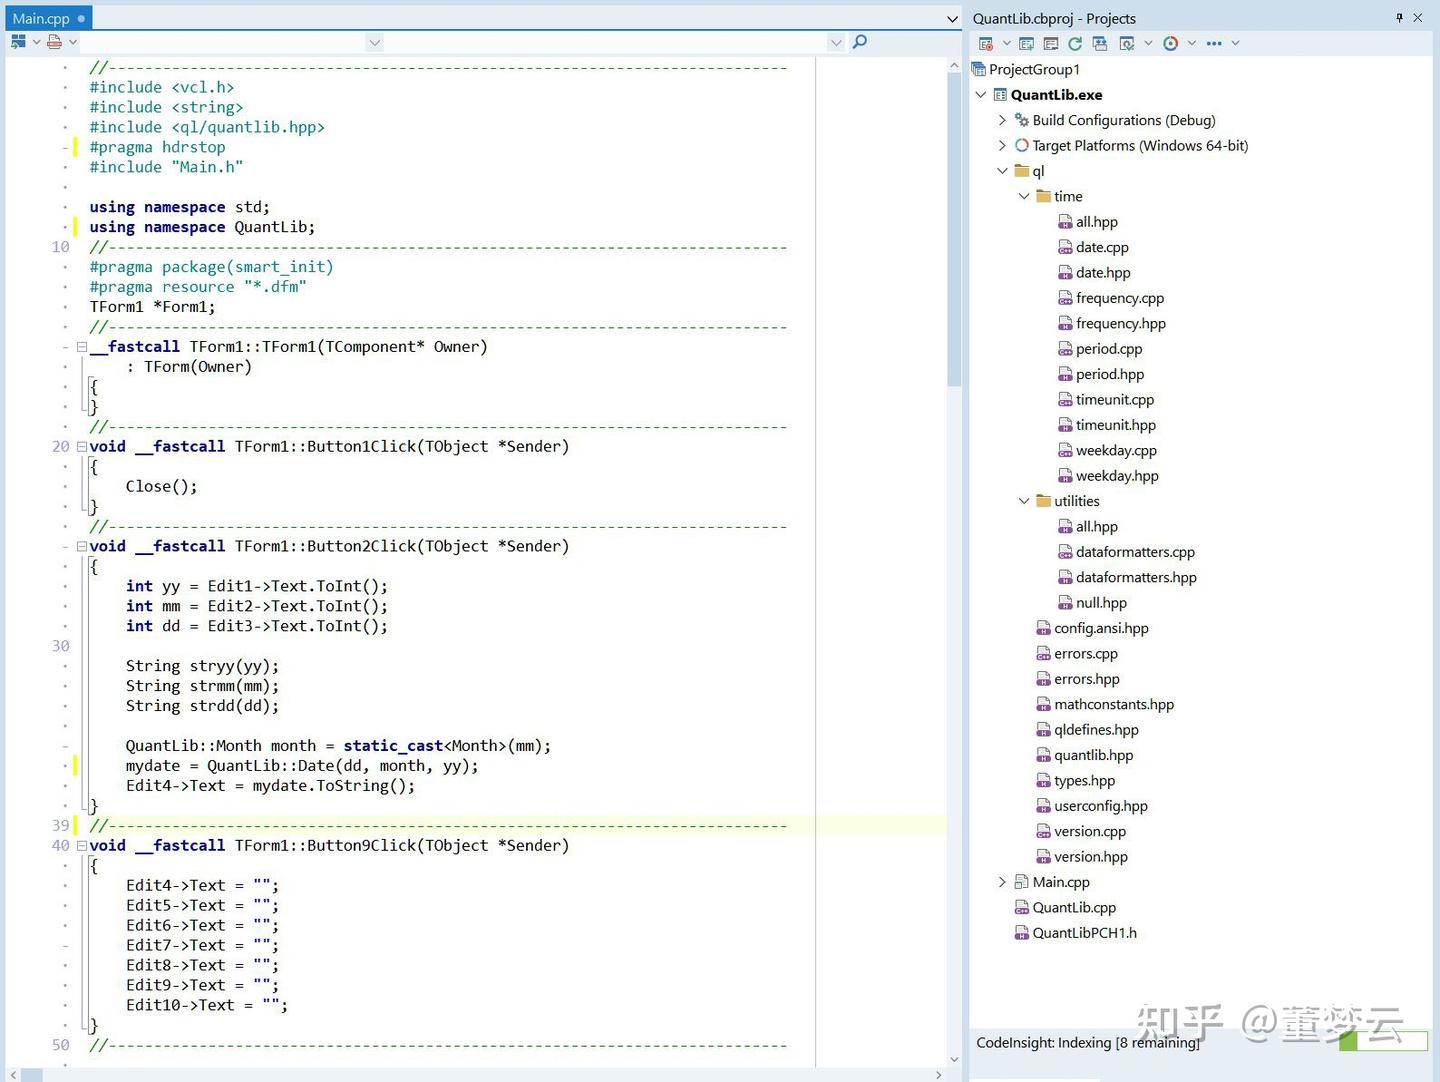
Task: Pin the Projects panel
Action: 1400,18
